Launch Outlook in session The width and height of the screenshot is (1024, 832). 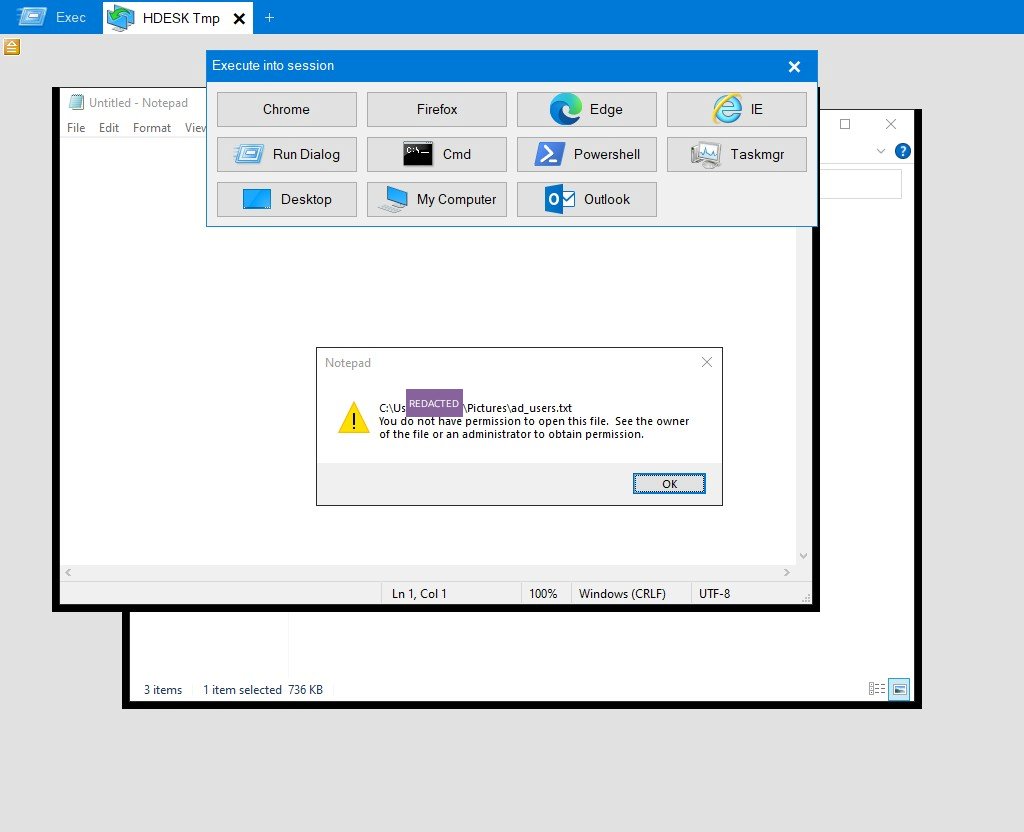click(x=586, y=199)
